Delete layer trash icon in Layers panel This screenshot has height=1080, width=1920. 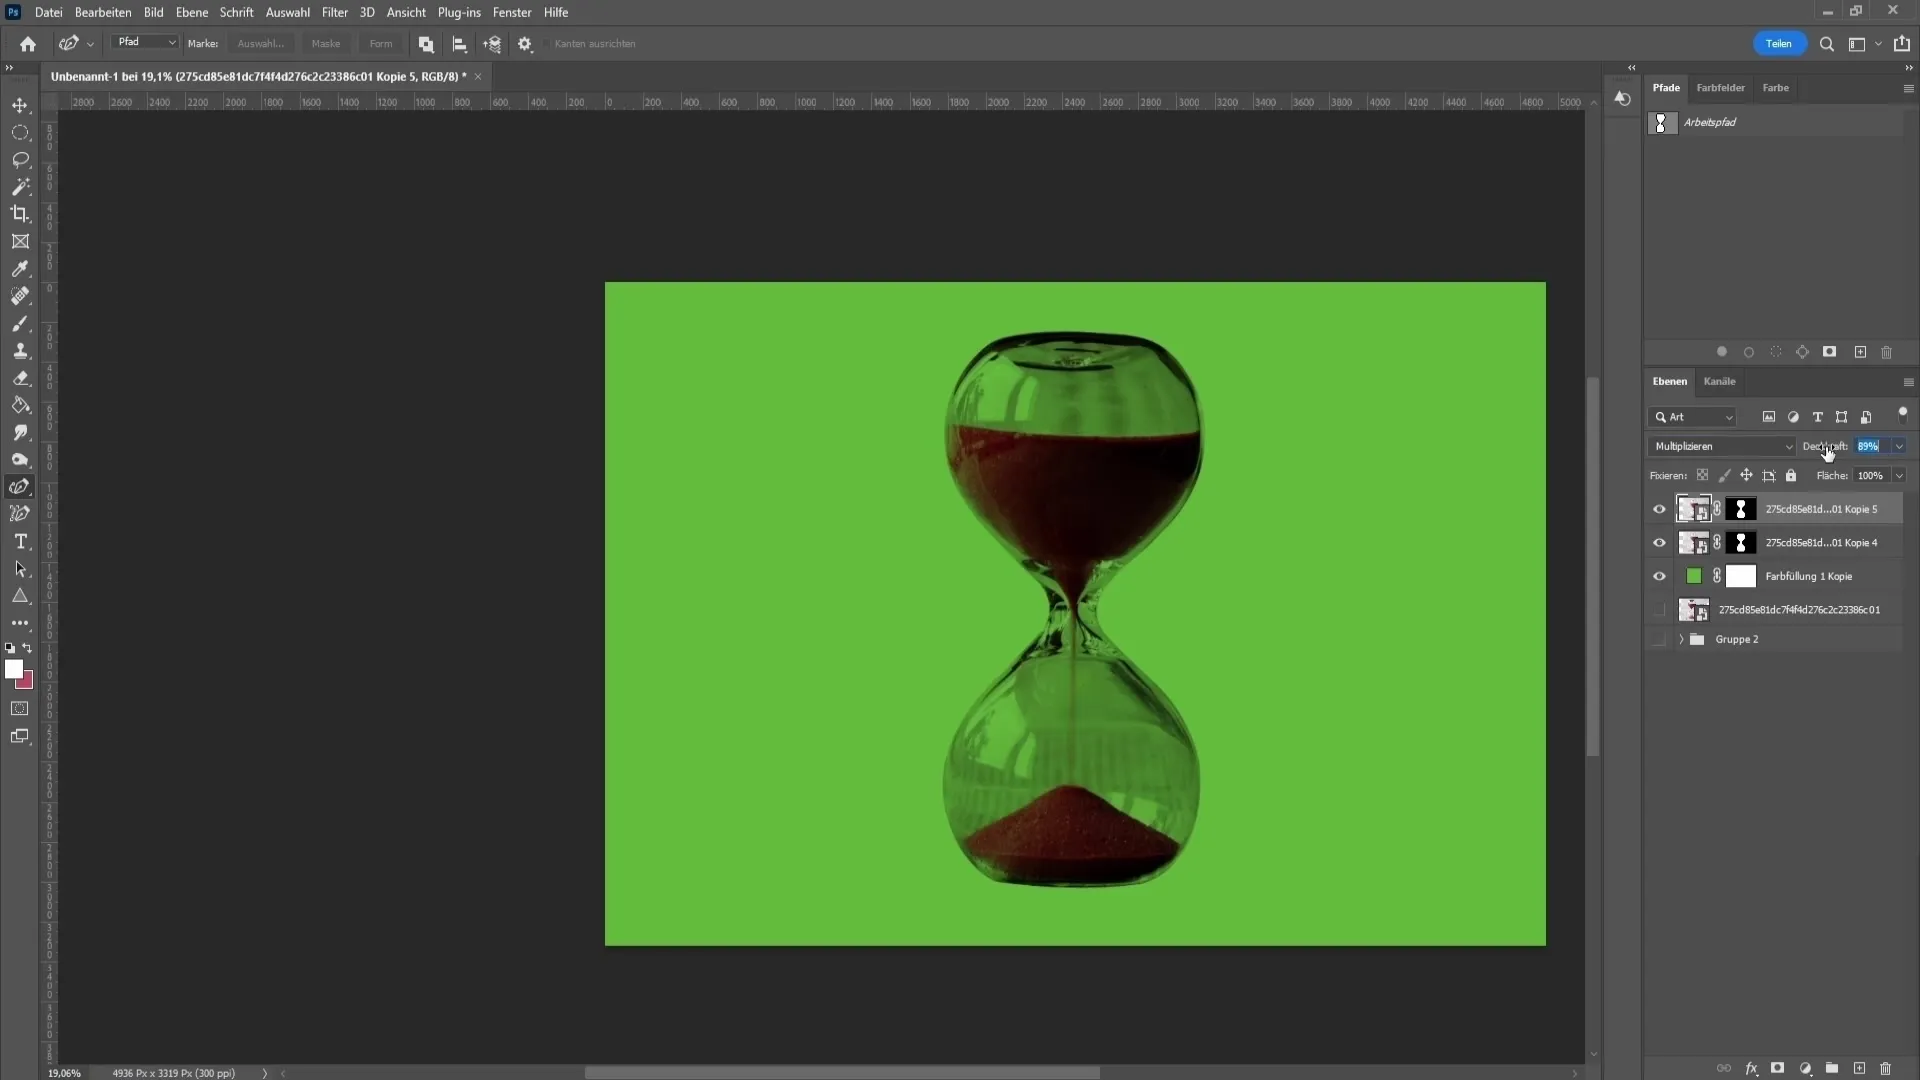coord(1886,1069)
